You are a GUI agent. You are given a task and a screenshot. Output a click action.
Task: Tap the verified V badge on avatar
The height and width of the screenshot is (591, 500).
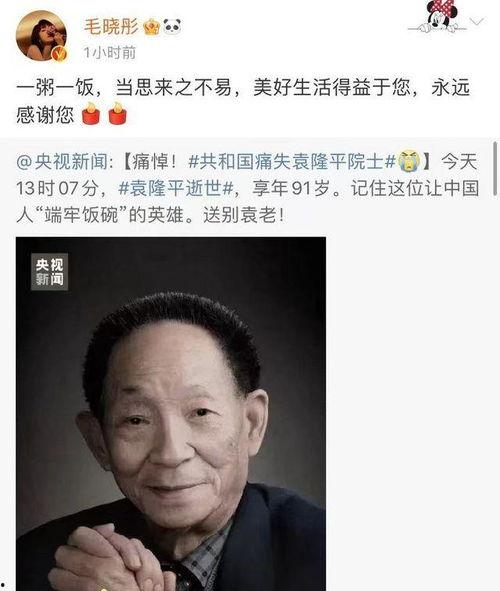(59, 54)
